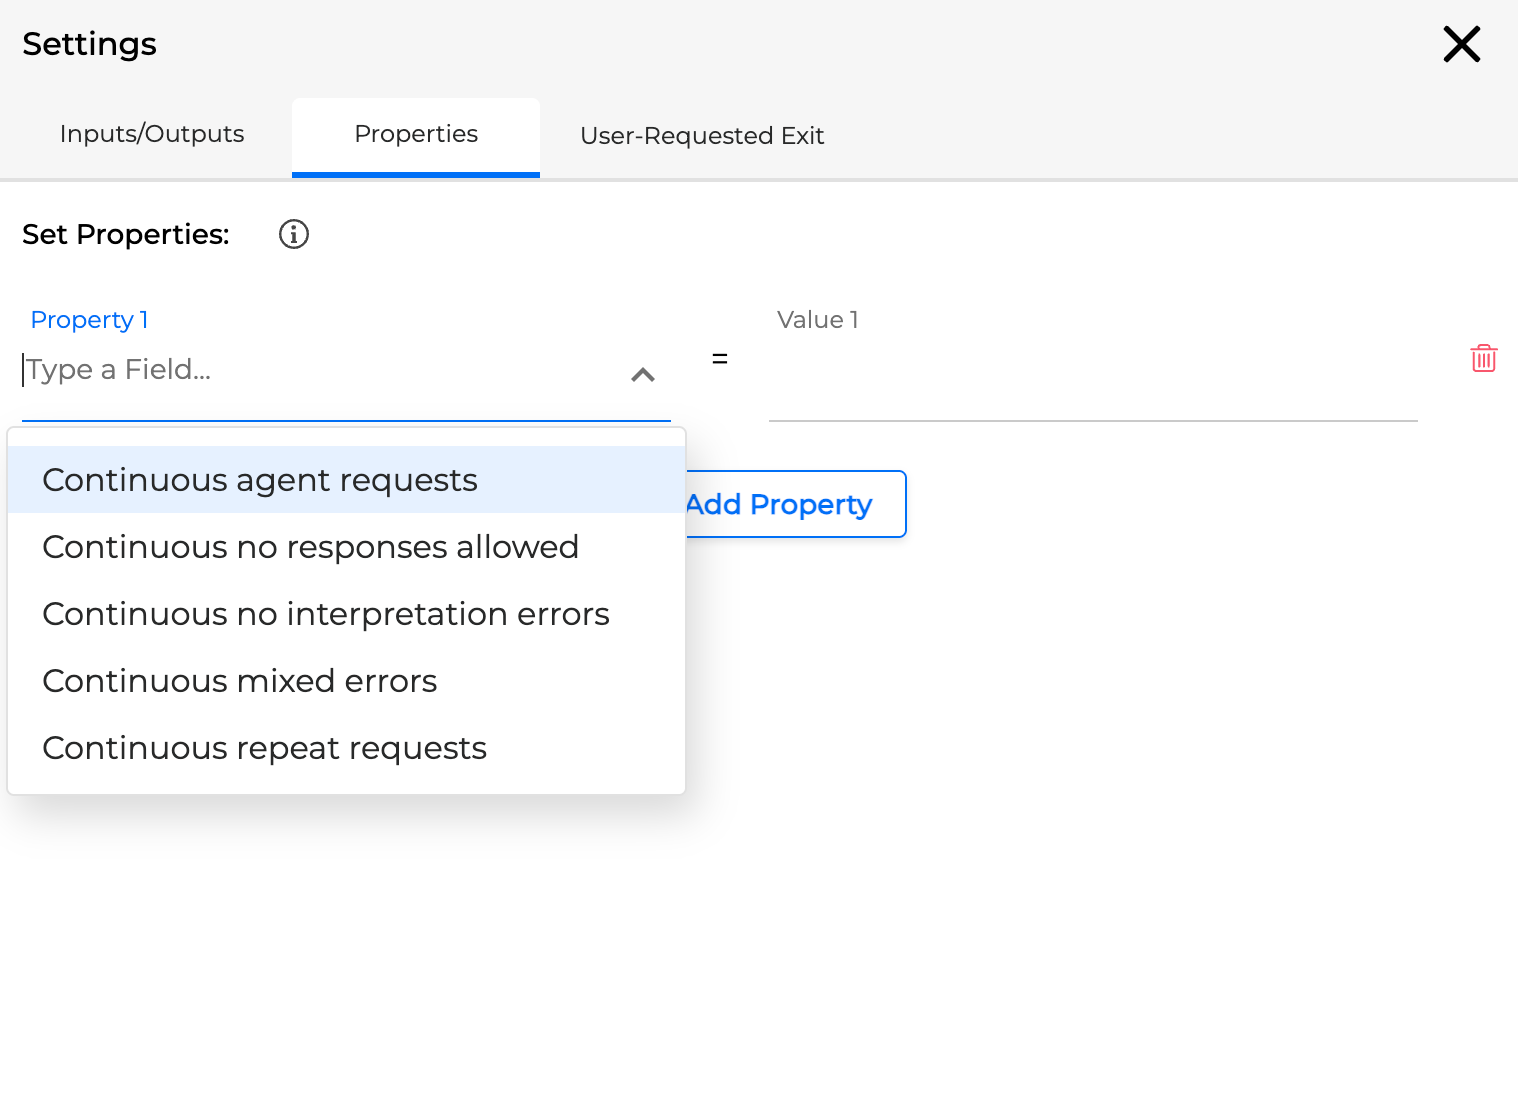Select Continuous repeat requests option
This screenshot has height=1118, width=1518.
point(264,747)
